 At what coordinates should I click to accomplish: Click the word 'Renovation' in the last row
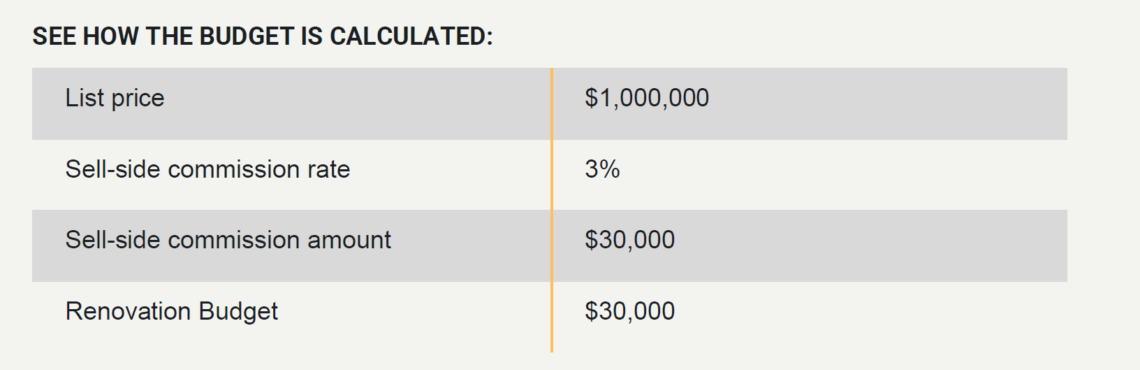coord(128,311)
